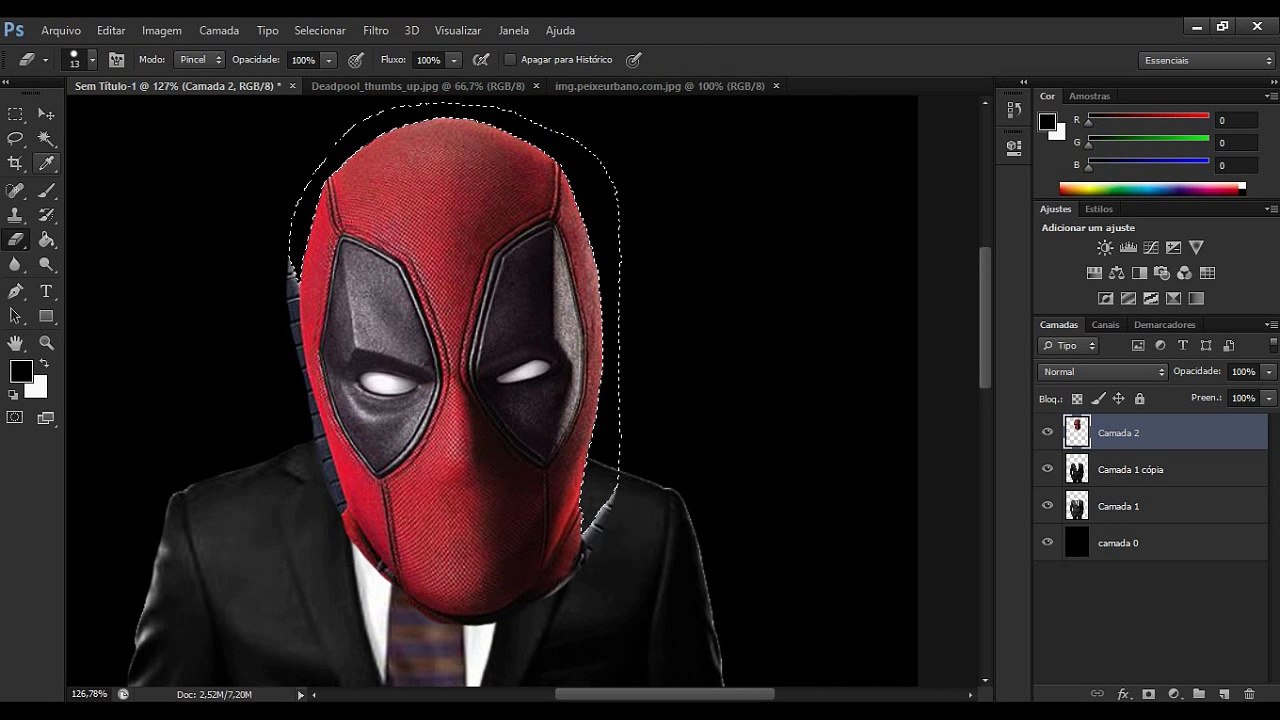1280x720 pixels.
Task: Open the Fluxo slider dropdown
Action: click(x=453, y=60)
